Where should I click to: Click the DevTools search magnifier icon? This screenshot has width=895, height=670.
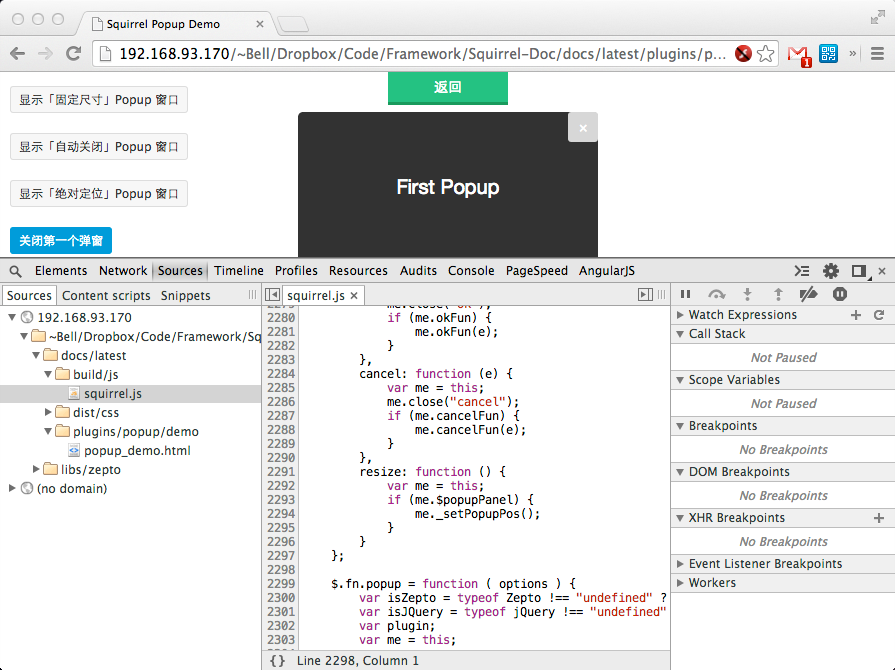coord(16,271)
